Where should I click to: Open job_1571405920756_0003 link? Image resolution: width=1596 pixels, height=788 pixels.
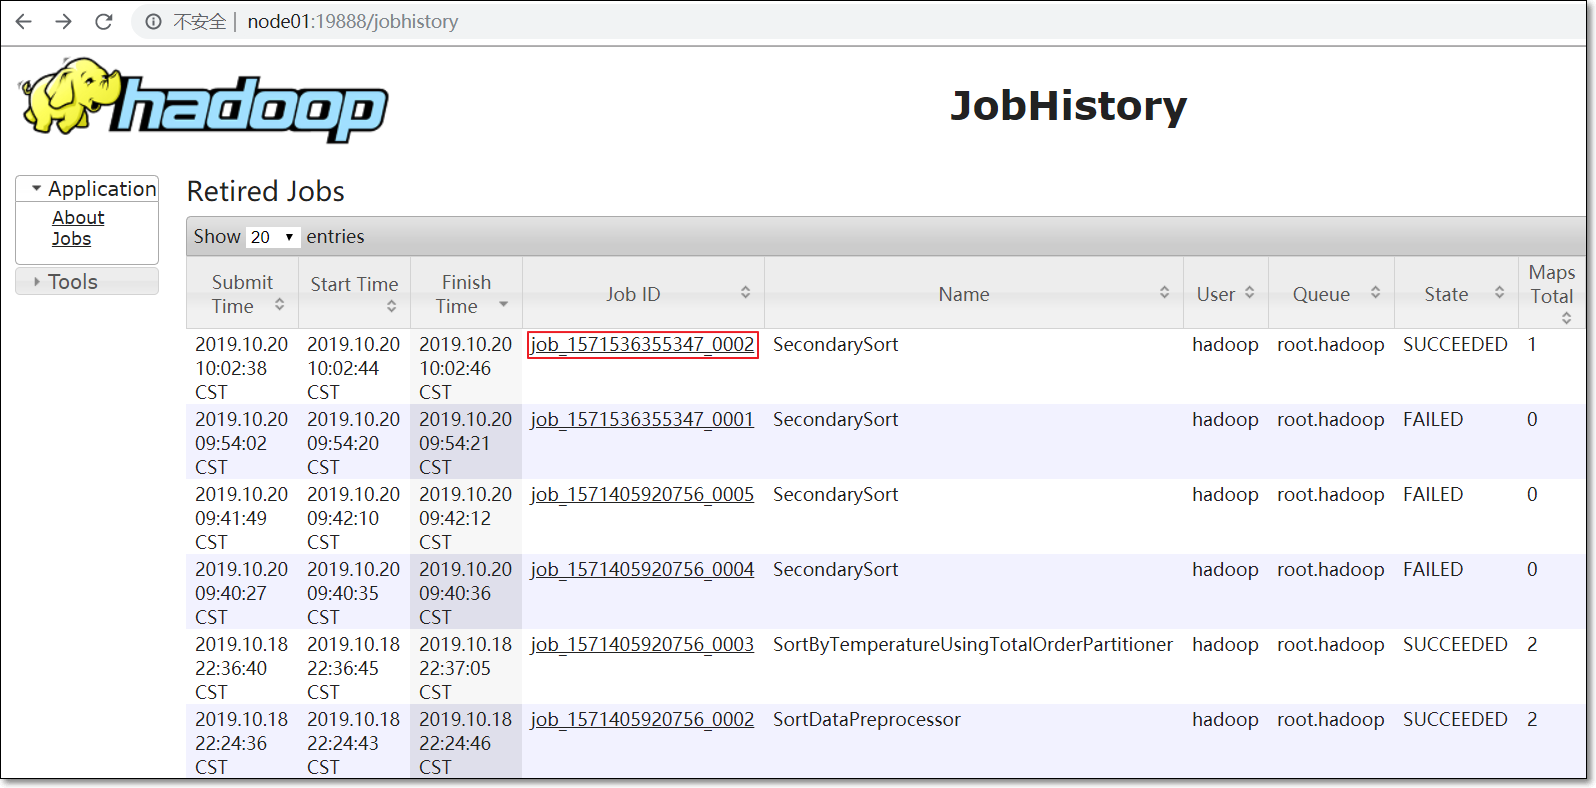pos(642,644)
